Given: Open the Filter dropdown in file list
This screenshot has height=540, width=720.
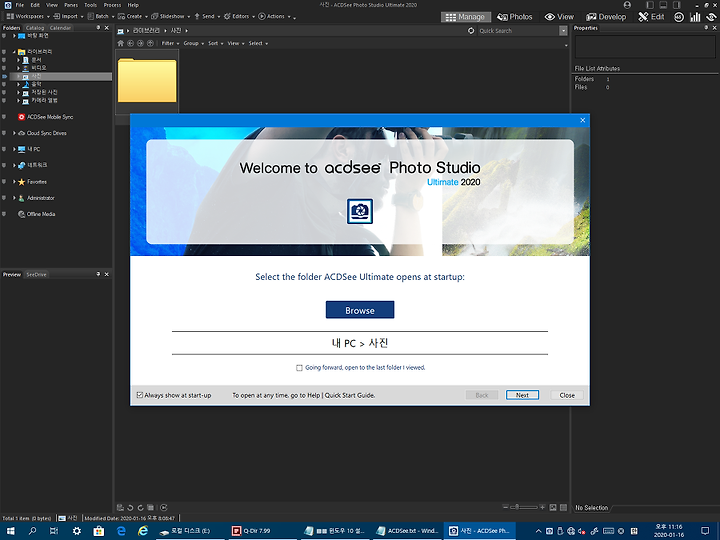Looking at the screenshot, I should [x=170, y=43].
